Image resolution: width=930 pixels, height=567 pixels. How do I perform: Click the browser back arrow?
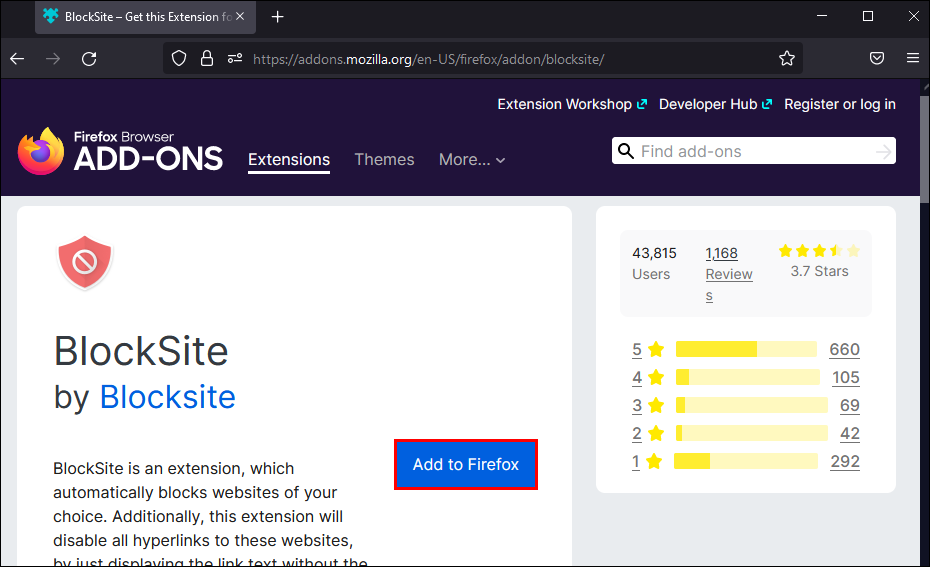click(17, 59)
